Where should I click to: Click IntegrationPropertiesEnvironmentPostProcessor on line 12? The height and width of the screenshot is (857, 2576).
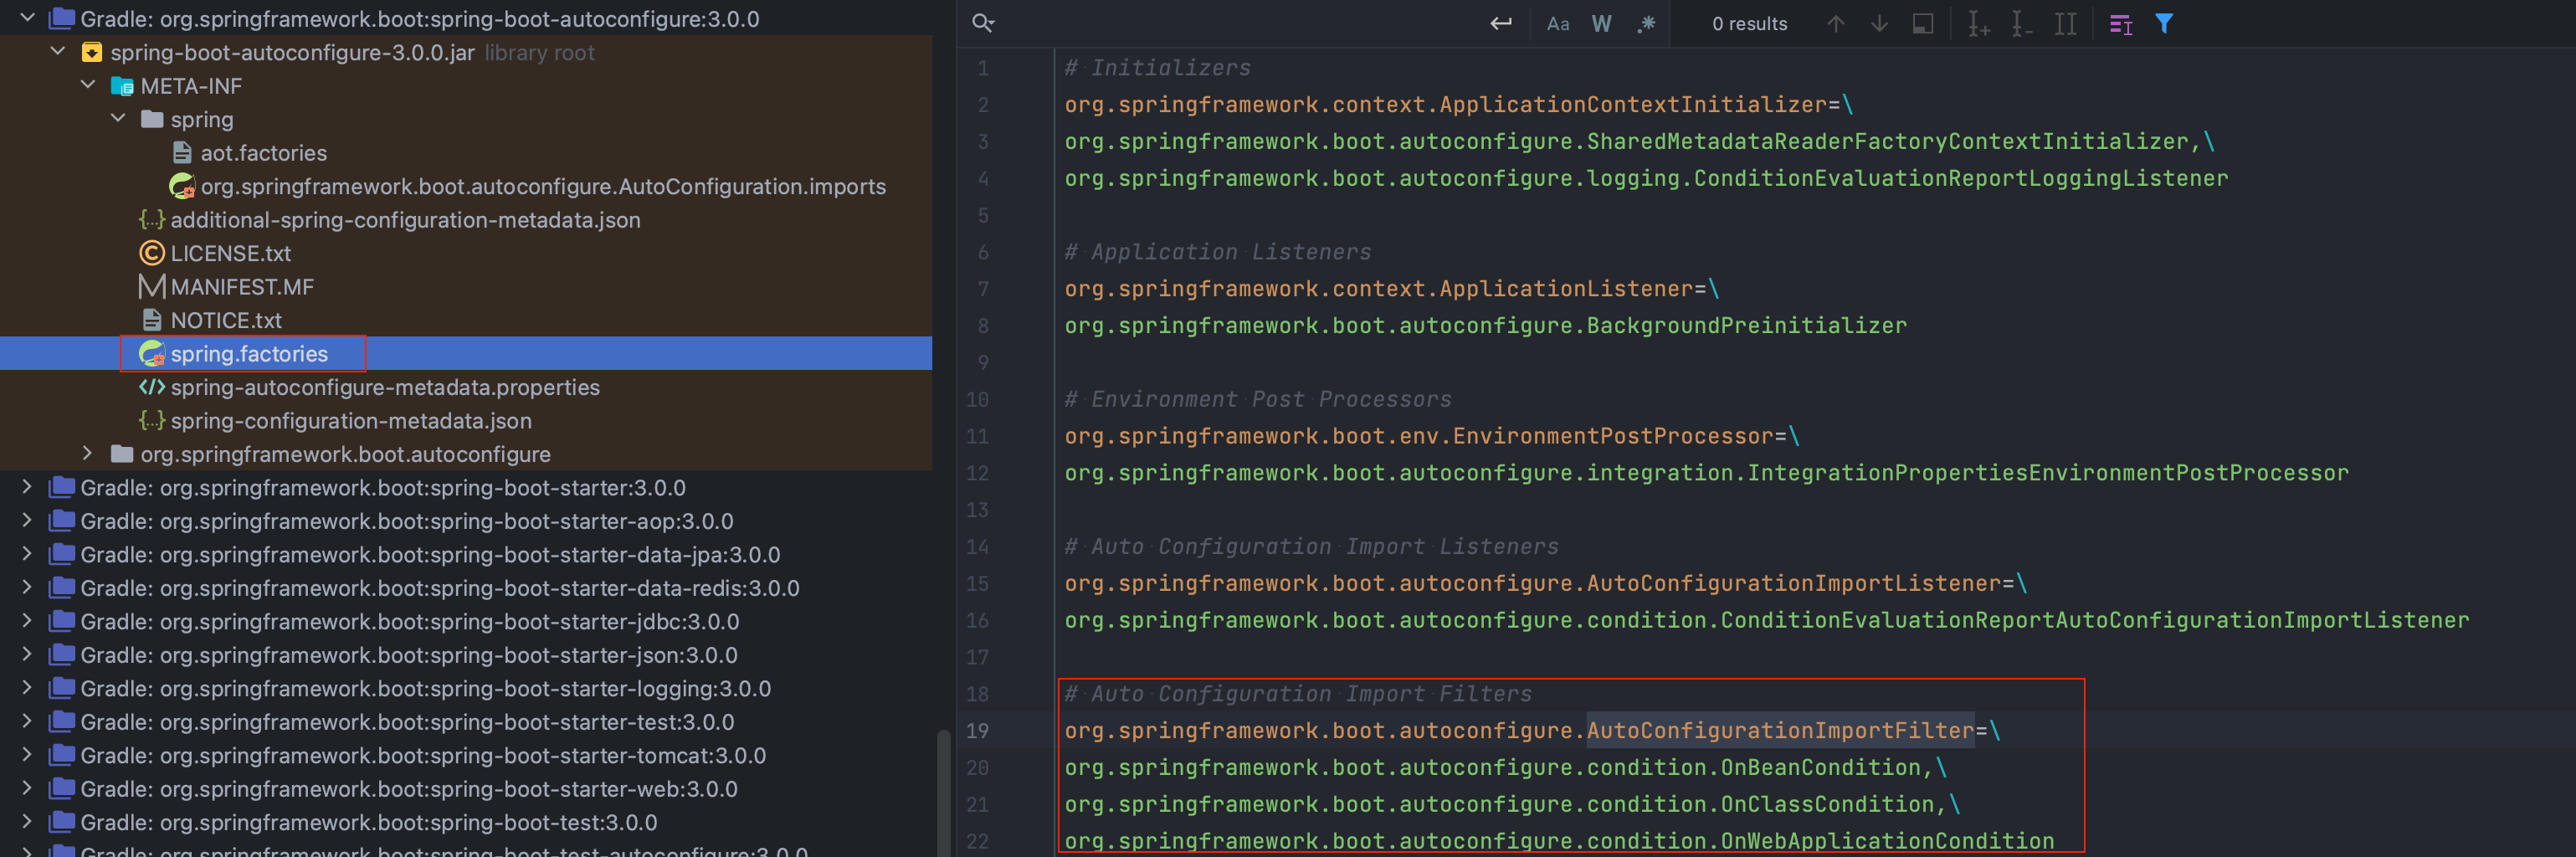[x=2047, y=473]
